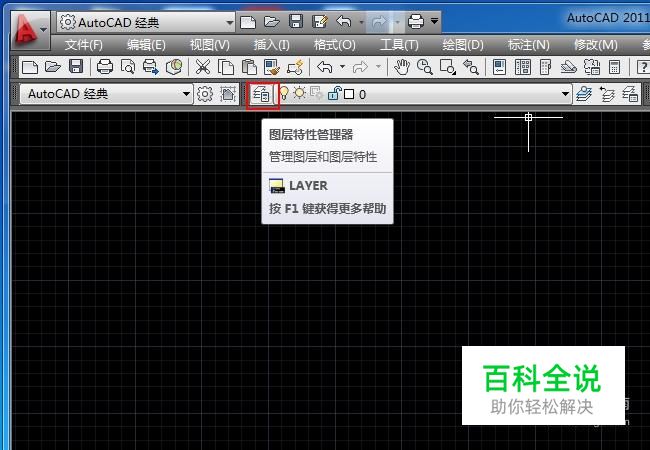Click Undo in Quick Access toolbar
This screenshot has width=650, height=450.
(x=344, y=21)
